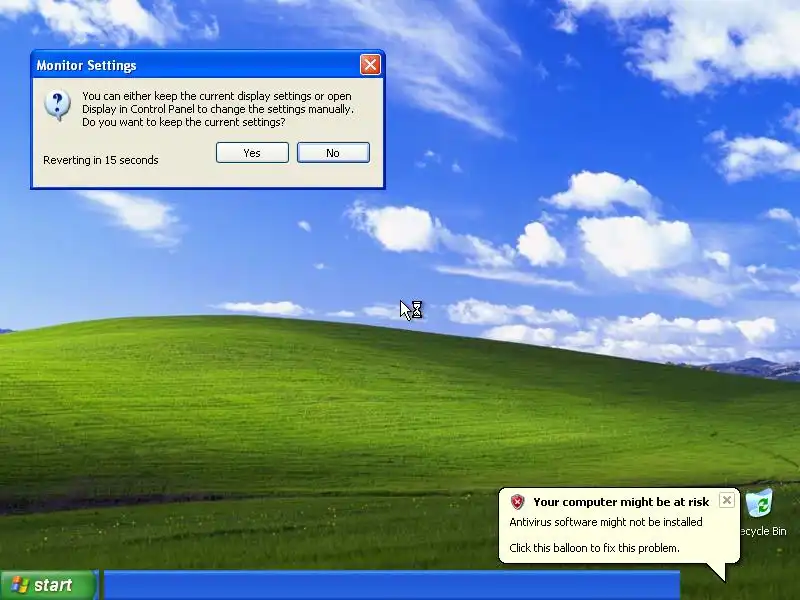Click 'Your computer might be at risk' heading

(x=621, y=502)
